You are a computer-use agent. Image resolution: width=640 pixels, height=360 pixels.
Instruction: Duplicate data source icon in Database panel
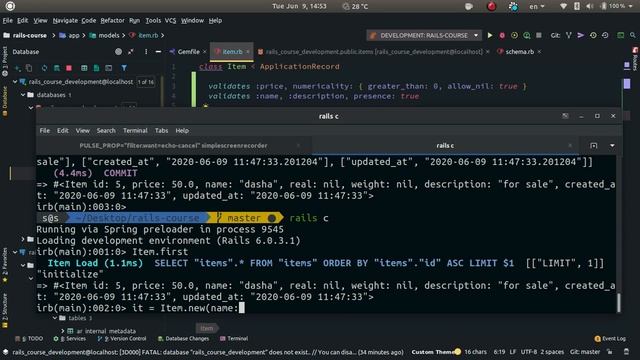click(x=29, y=68)
